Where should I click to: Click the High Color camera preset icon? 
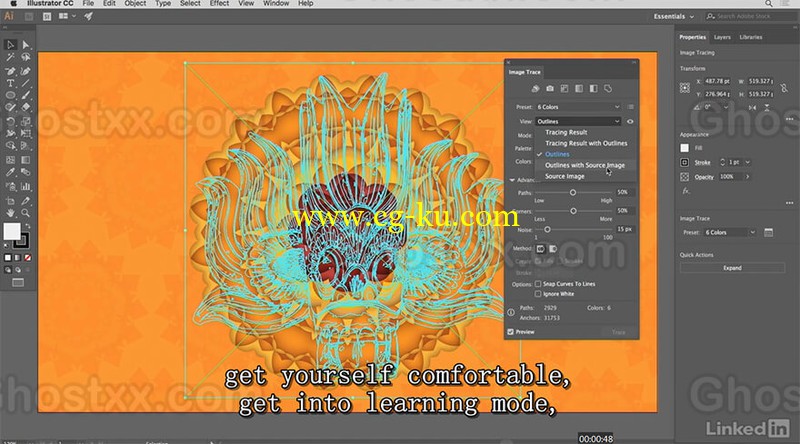(x=549, y=89)
